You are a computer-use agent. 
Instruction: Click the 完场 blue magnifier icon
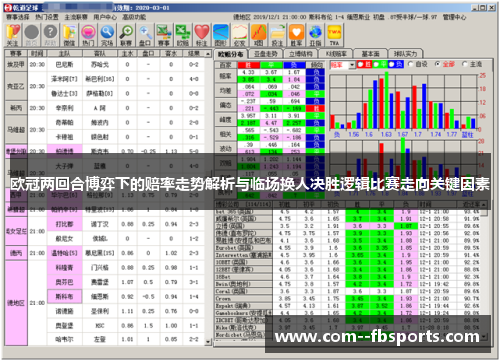point(107,35)
